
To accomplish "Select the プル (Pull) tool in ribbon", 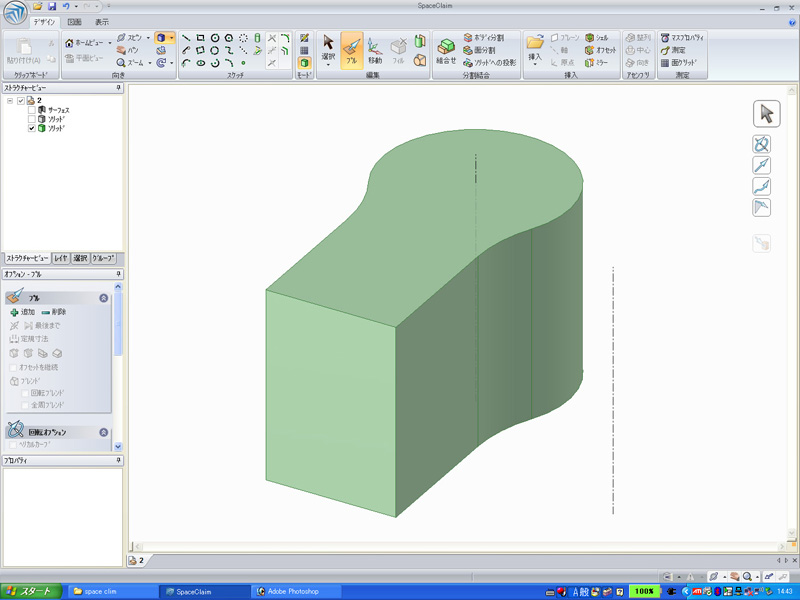I will pyautogui.click(x=351, y=49).
